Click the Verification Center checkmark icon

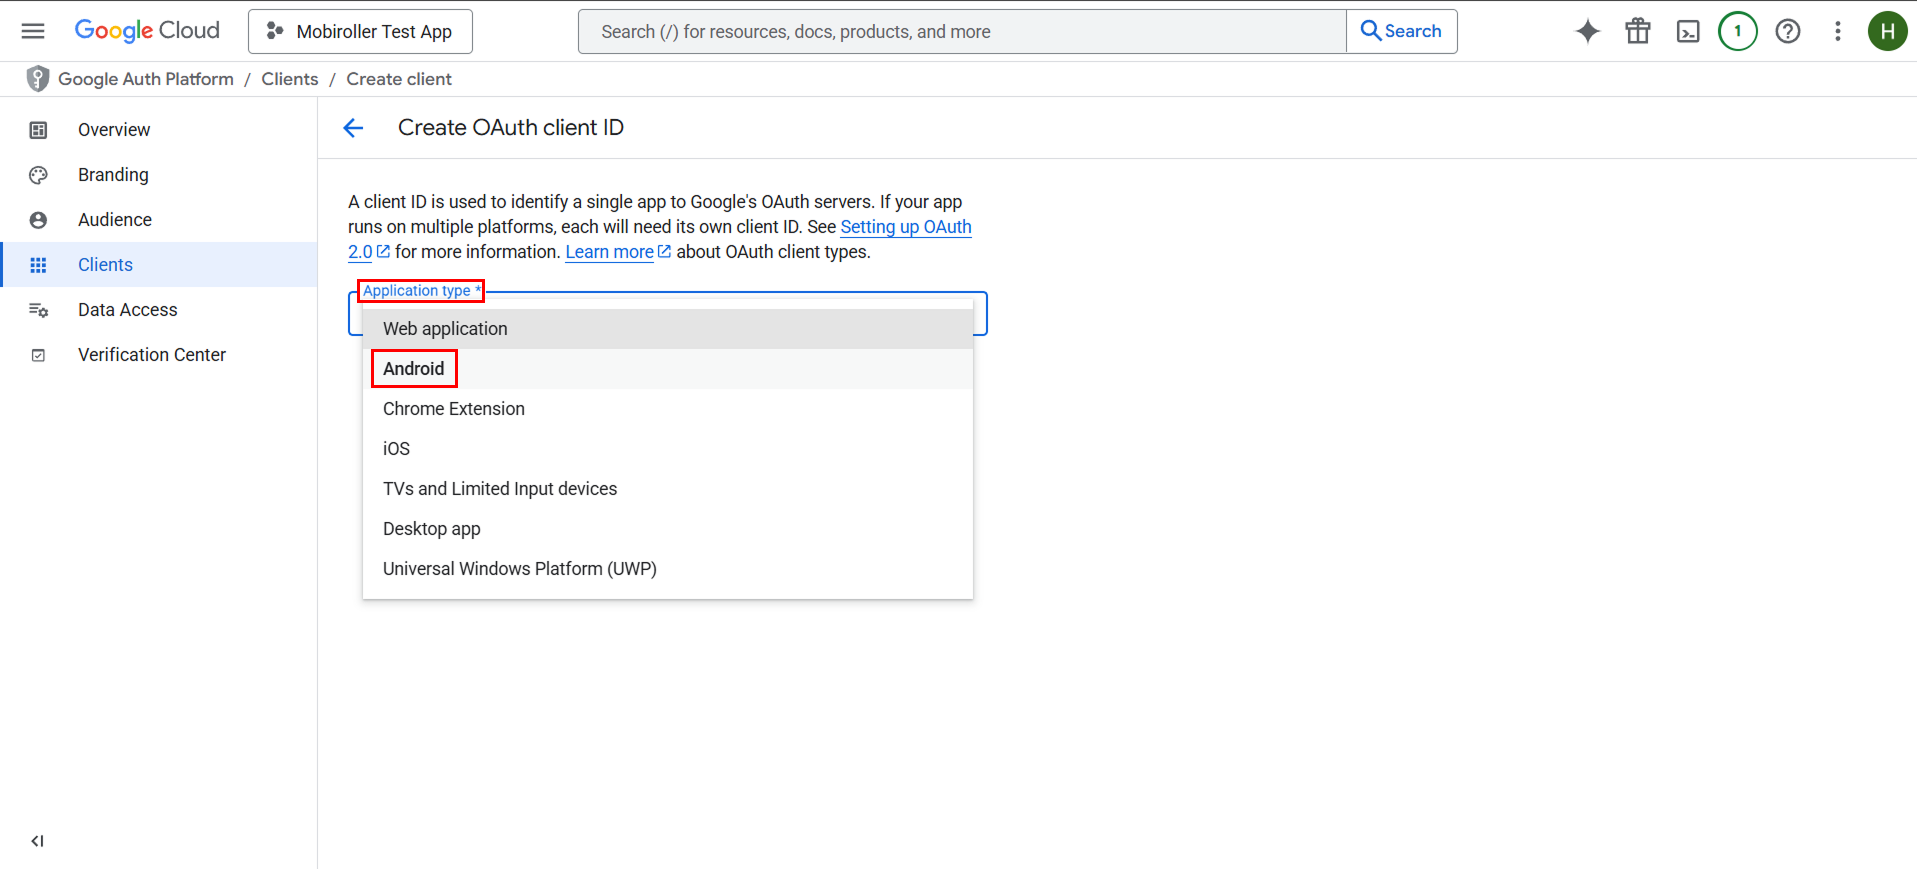pos(38,355)
